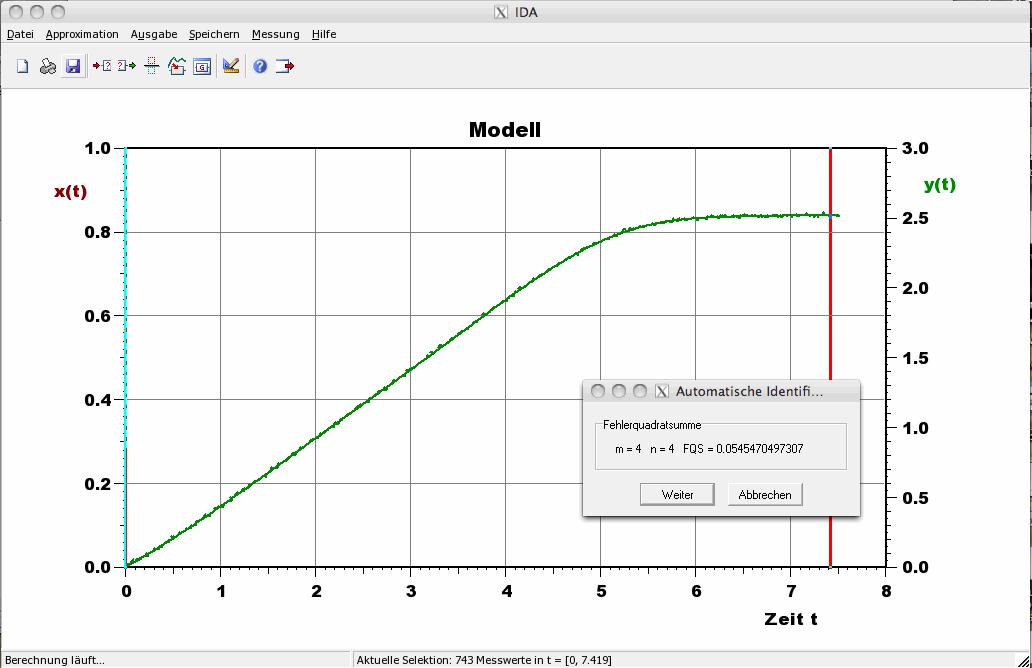Click the Zeit t axis label
1032x668 pixels.
click(x=790, y=619)
